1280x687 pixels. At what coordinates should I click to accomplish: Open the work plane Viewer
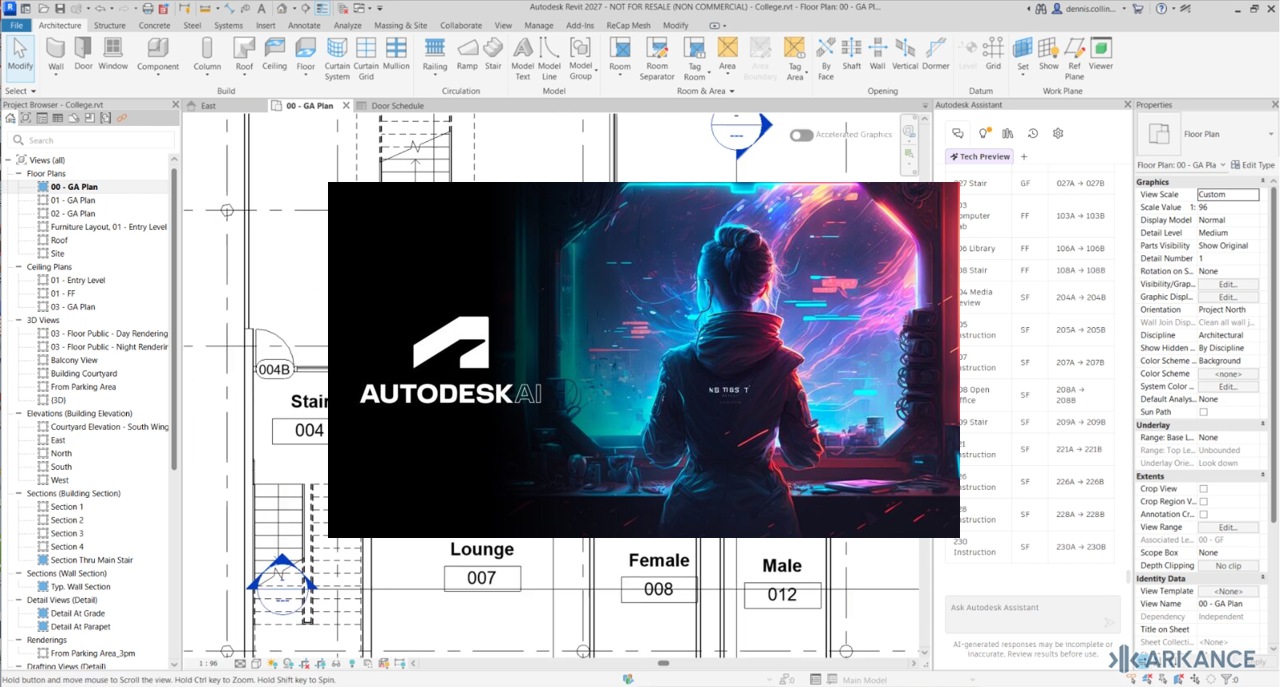coord(1100,54)
